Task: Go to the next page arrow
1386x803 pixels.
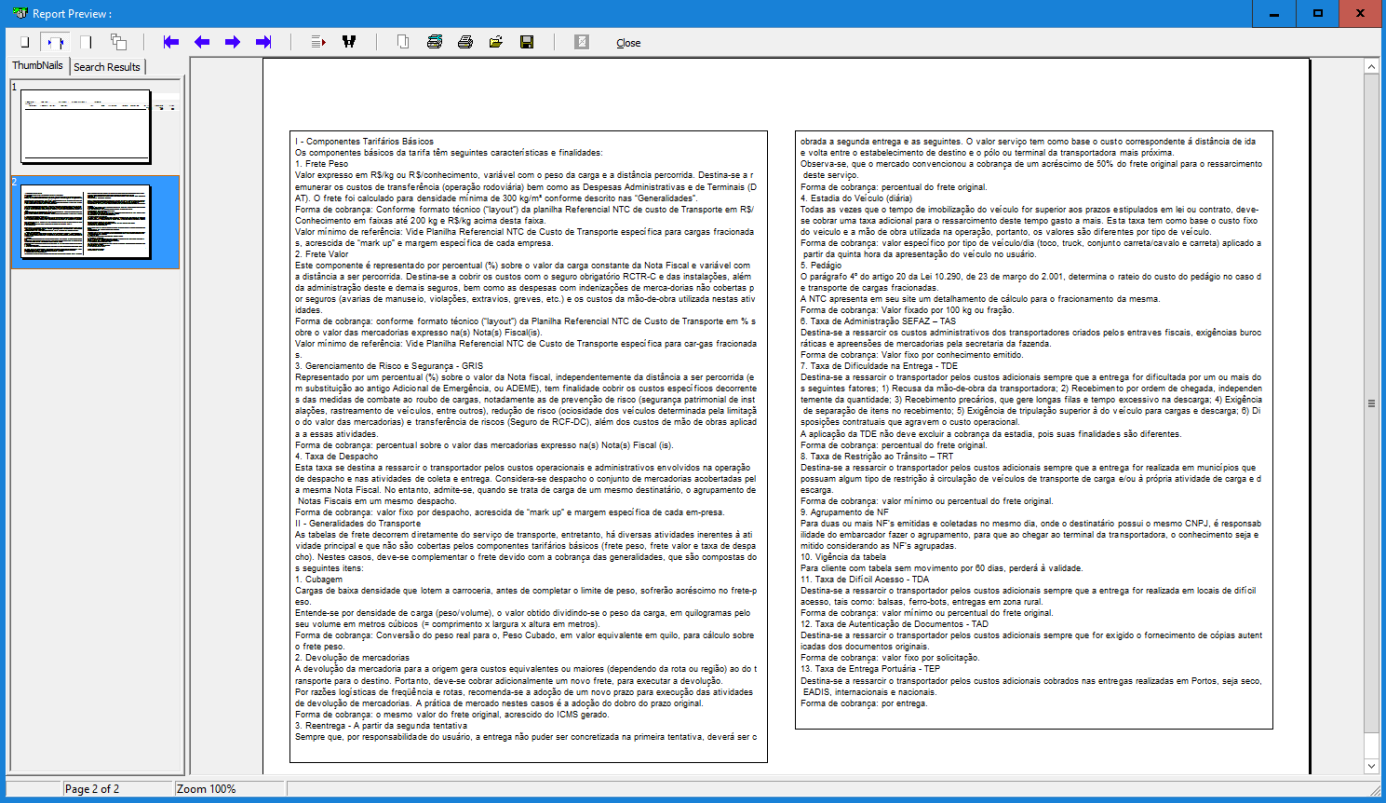Action: (x=233, y=42)
